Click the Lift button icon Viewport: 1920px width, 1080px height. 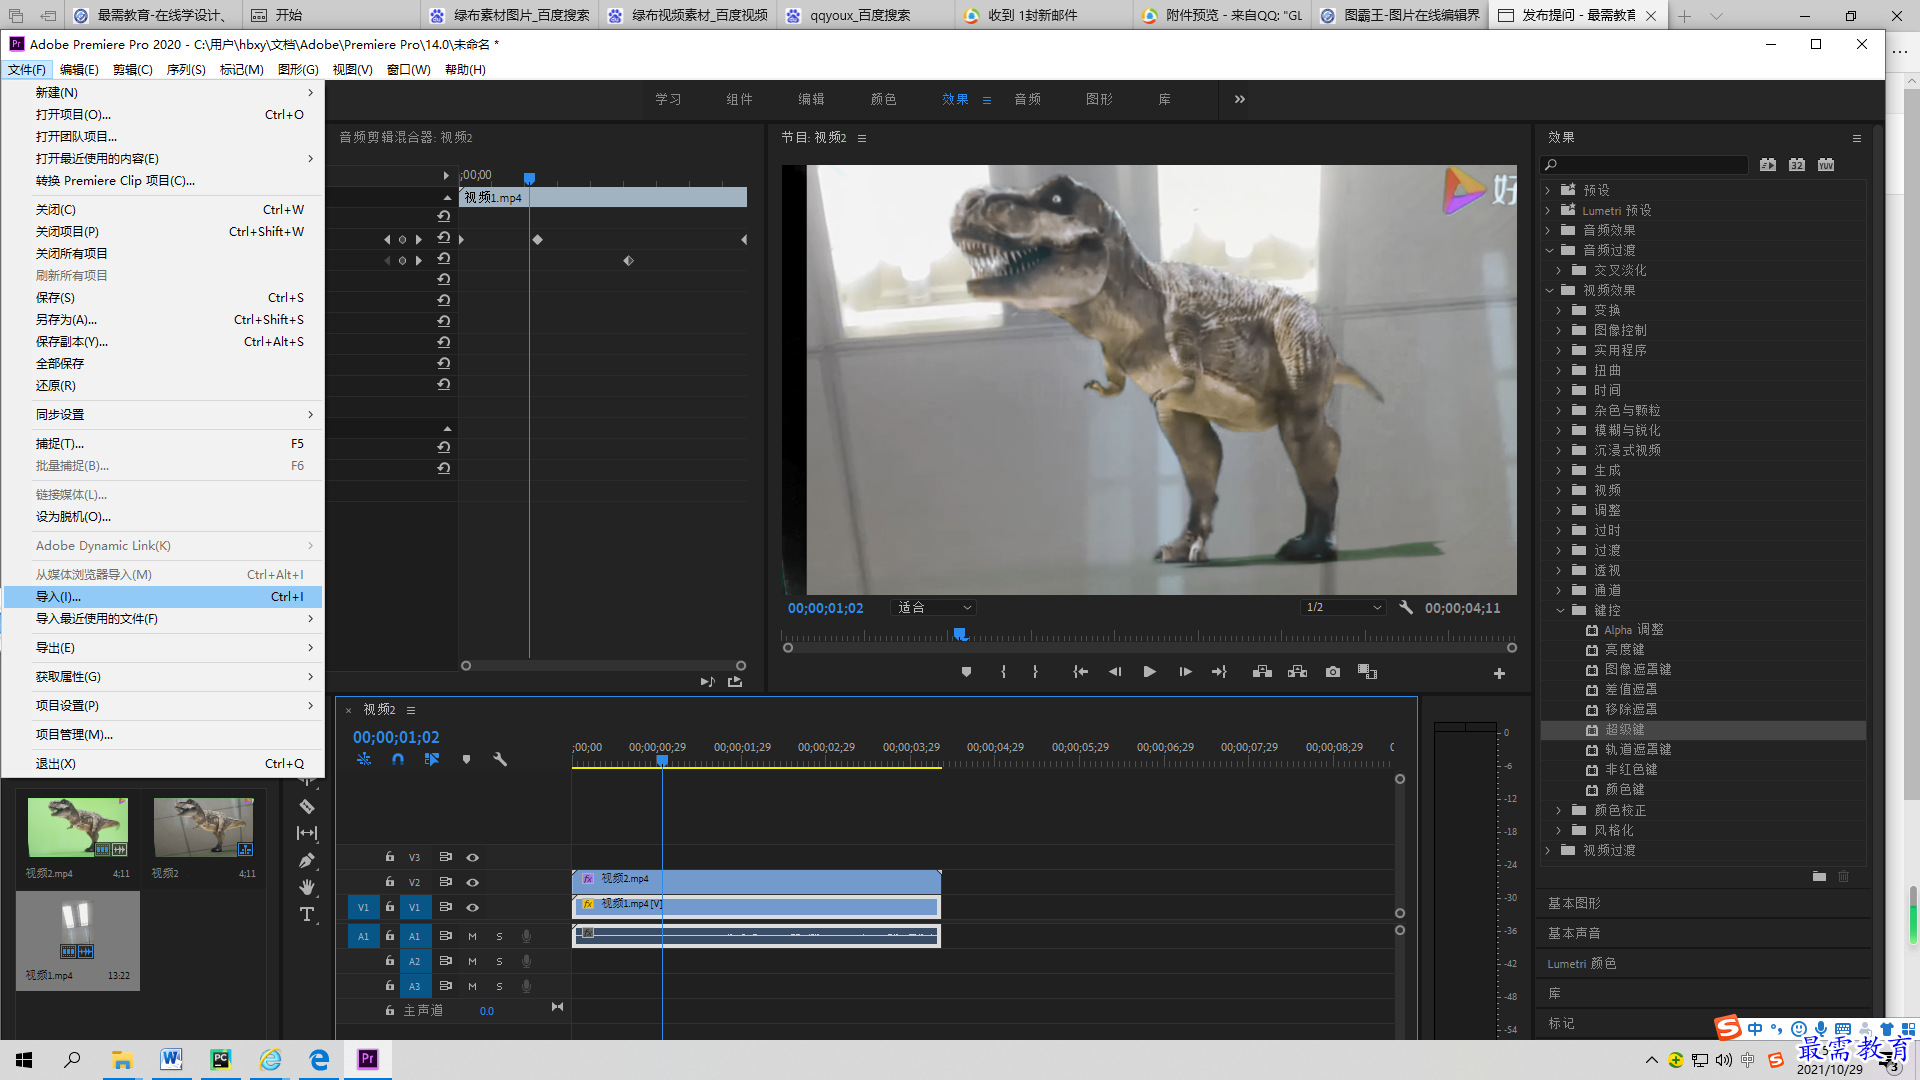pyautogui.click(x=1262, y=672)
